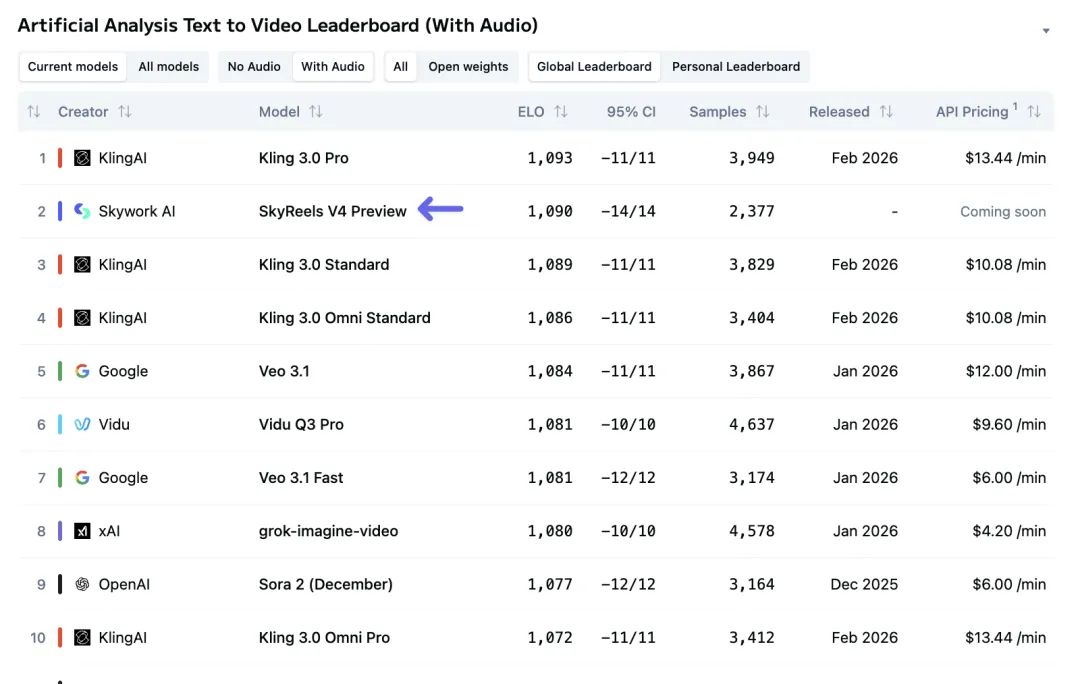
Task: Select the All models tab
Action: (x=168, y=67)
